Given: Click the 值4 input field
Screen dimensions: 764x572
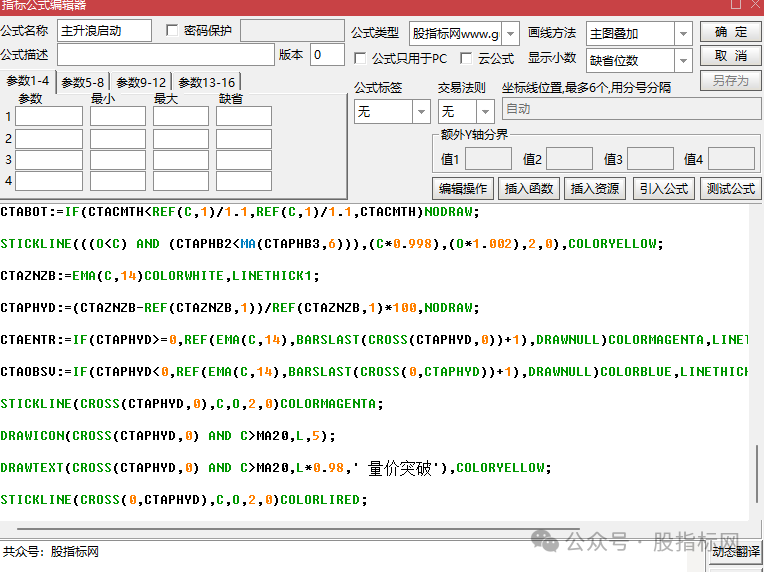Looking at the screenshot, I should 731,159.
